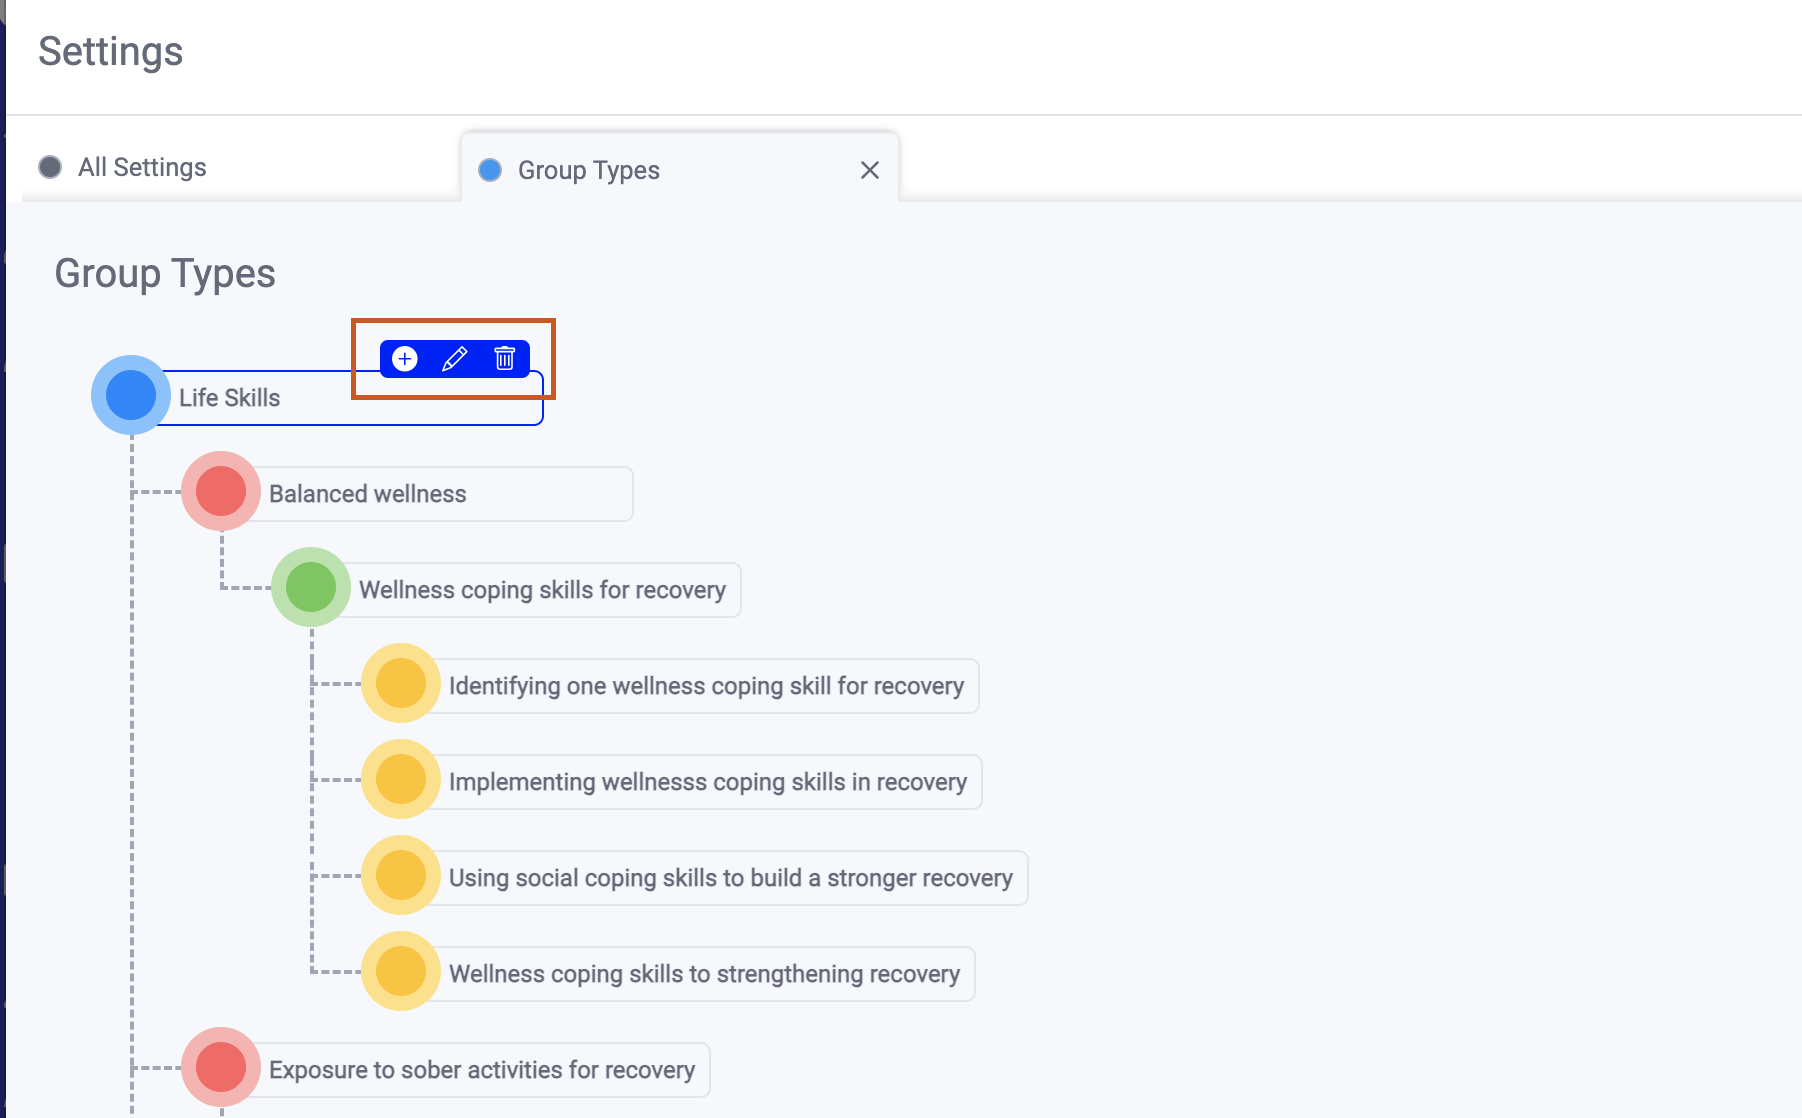Select the red circle for Balanced wellness
Viewport: 1802px width, 1118px height.
[220, 491]
